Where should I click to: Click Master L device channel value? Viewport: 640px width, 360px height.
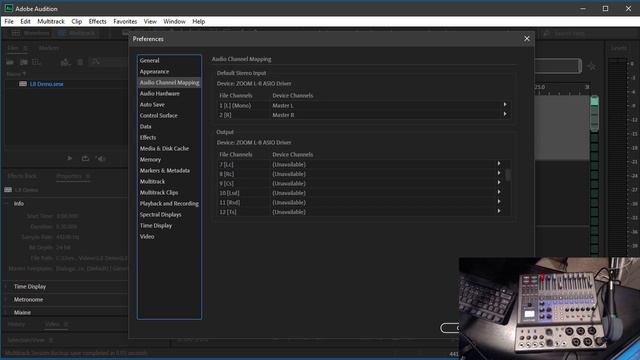[283, 105]
